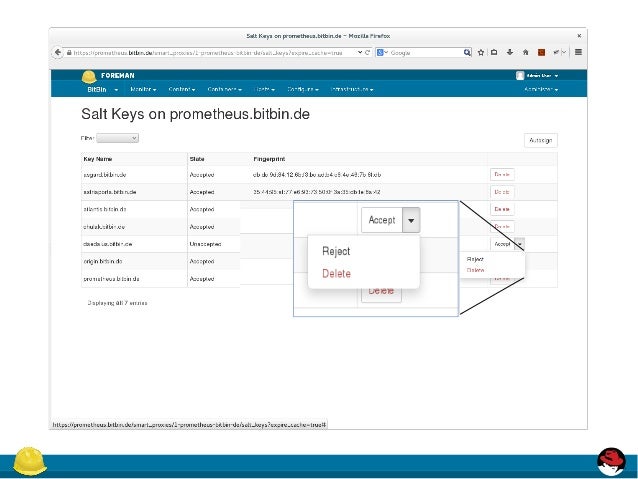Image resolution: width=638 pixels, height=479 pixels.
Task: Click the fingerprint in the asgard row
Action: point(317,175)
